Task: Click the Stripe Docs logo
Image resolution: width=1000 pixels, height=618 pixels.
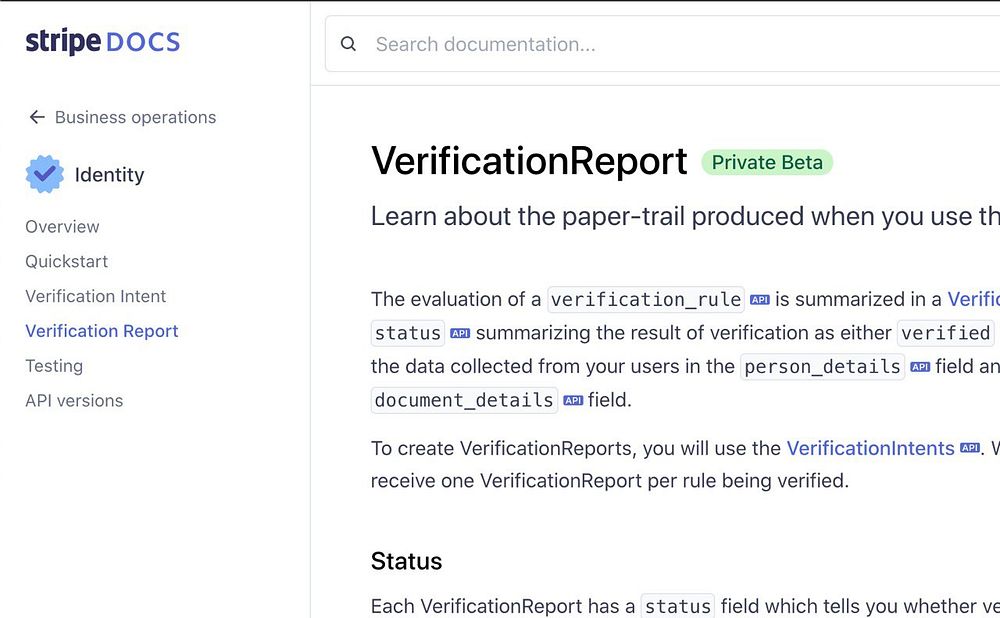Action: [x=103, y=42]
